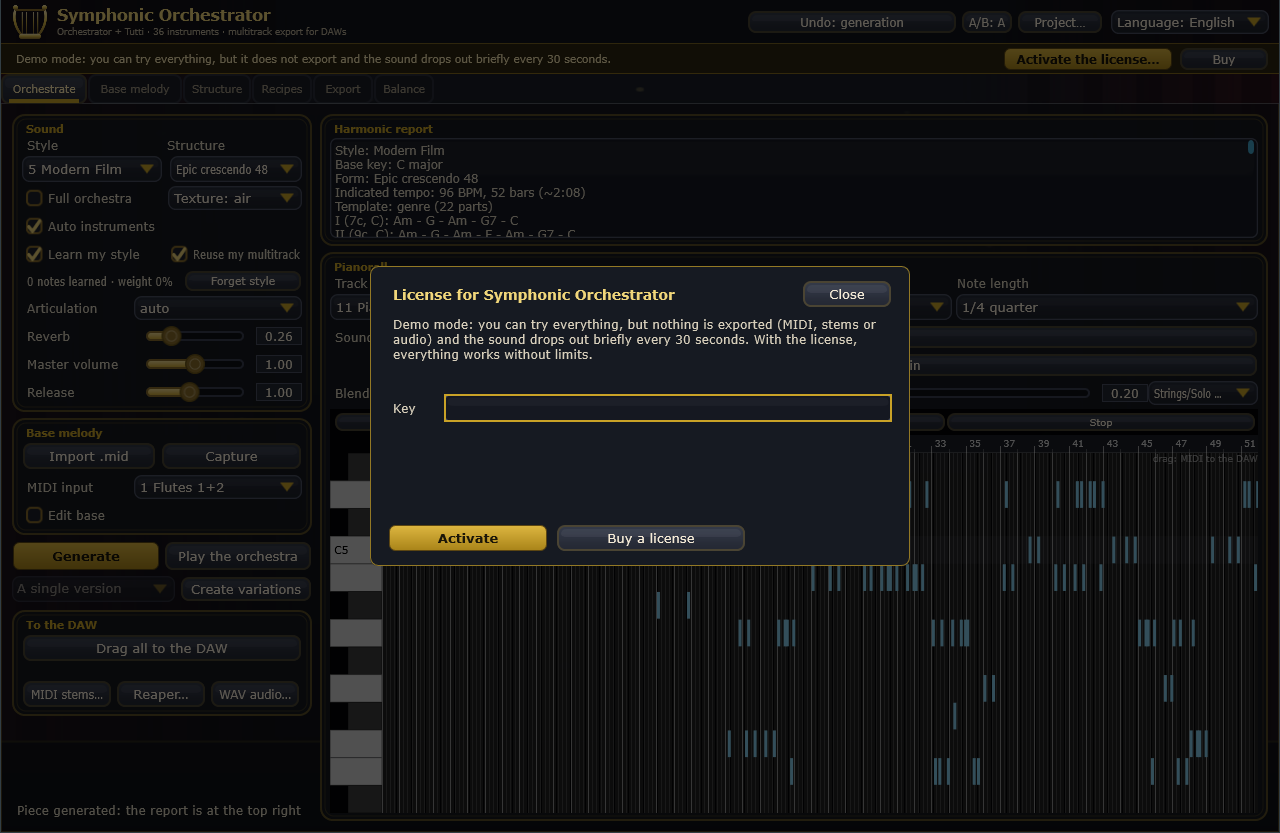
Task: Click the C5 piano roll key
Action: click(356, 550)
